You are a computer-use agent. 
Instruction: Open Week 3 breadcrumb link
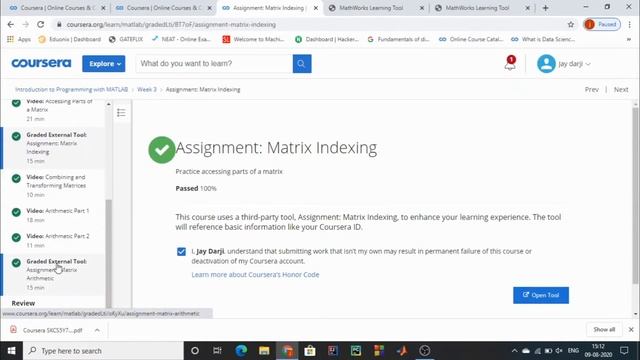[147, 89]
